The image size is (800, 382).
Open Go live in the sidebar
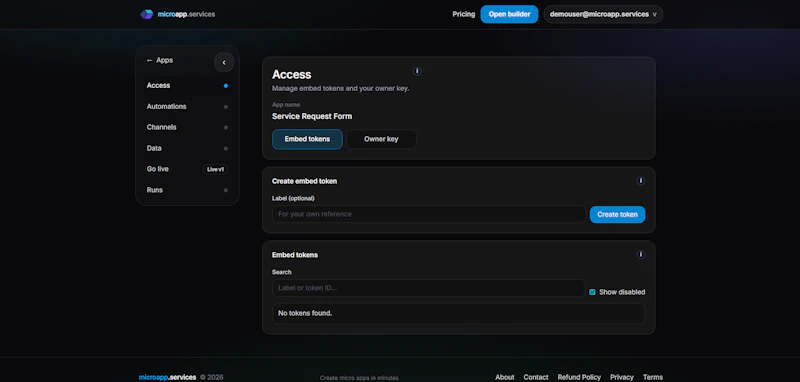click(x=187, y=169)
